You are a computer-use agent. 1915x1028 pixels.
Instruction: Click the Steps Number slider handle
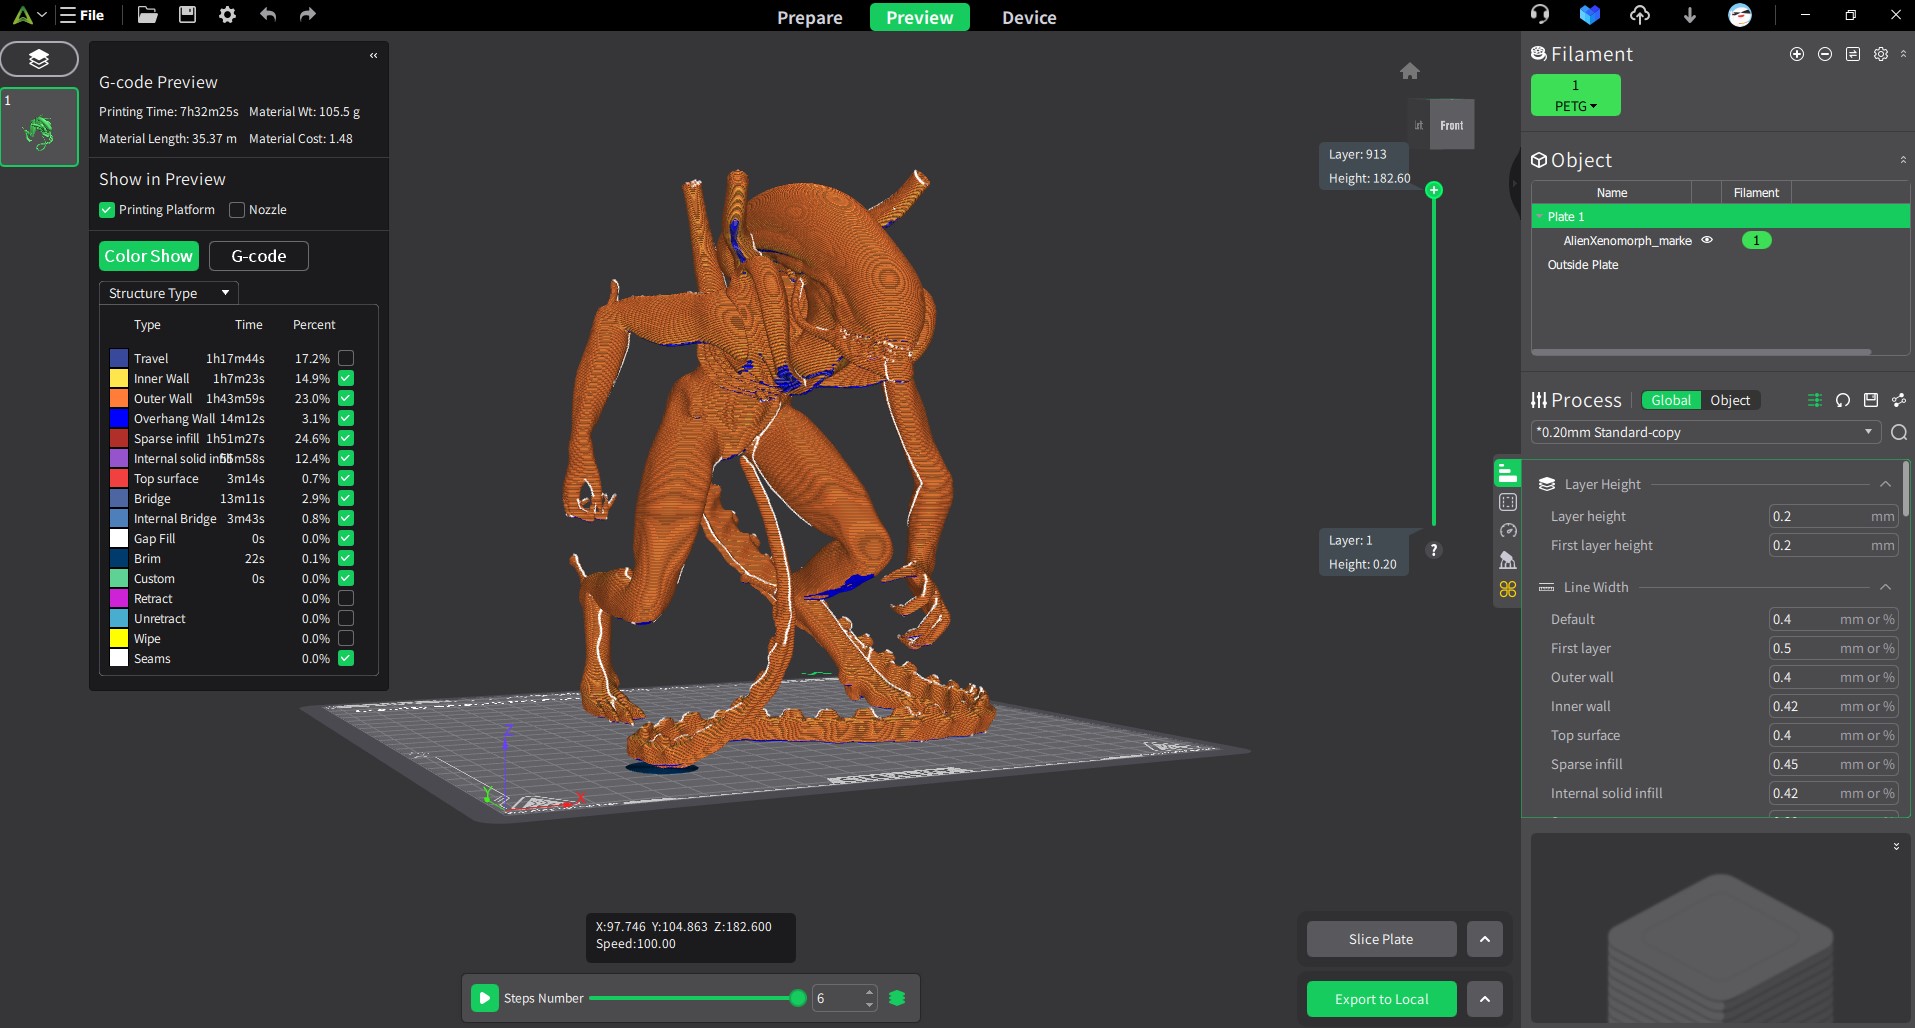coord(798,998)
